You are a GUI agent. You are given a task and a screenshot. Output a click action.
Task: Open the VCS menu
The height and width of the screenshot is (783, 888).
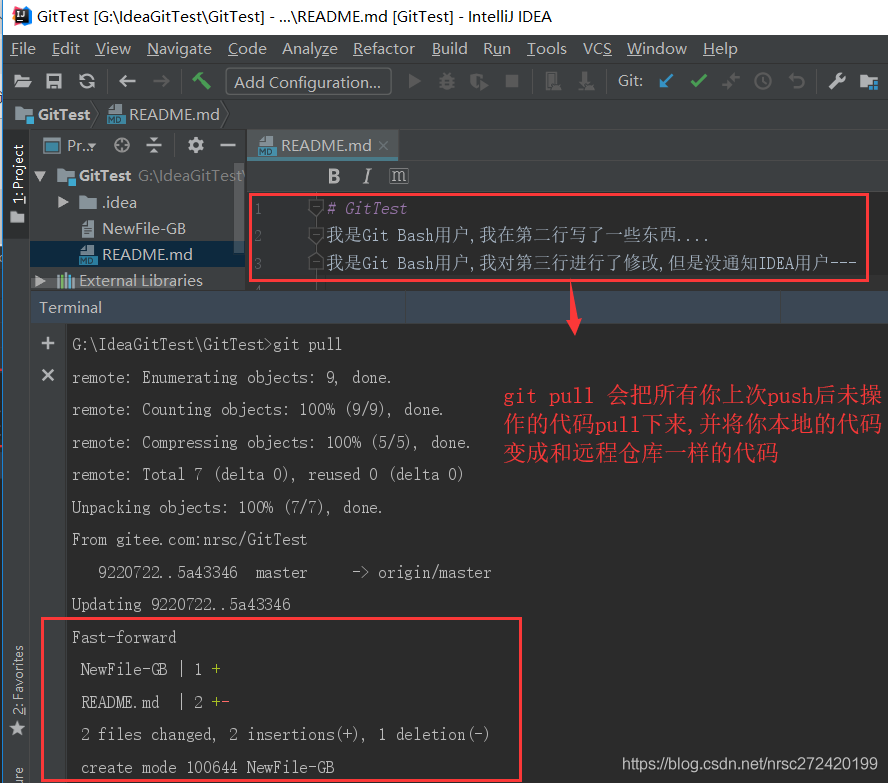[597, 48]
